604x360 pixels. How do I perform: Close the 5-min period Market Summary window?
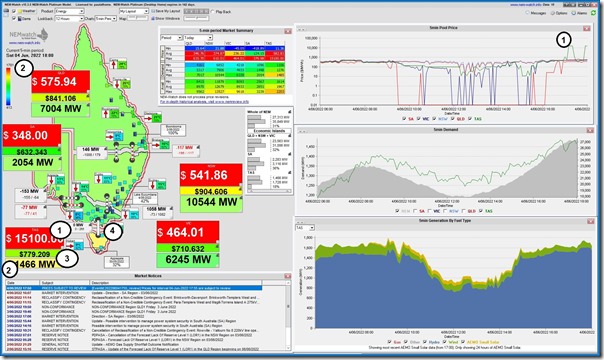288,31
